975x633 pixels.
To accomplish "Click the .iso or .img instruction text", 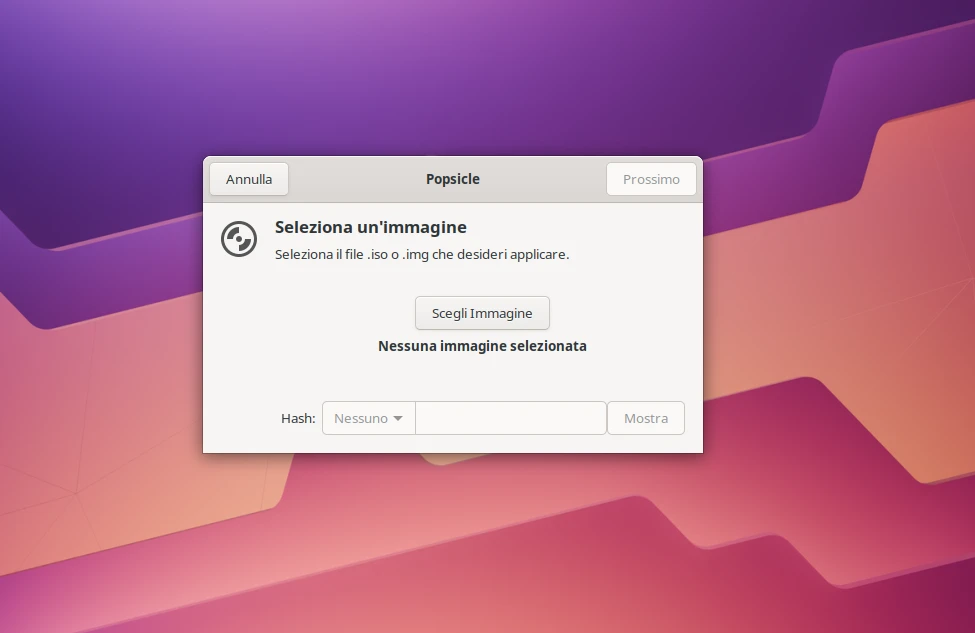I will pyautogui.click(x=422, y=254).
